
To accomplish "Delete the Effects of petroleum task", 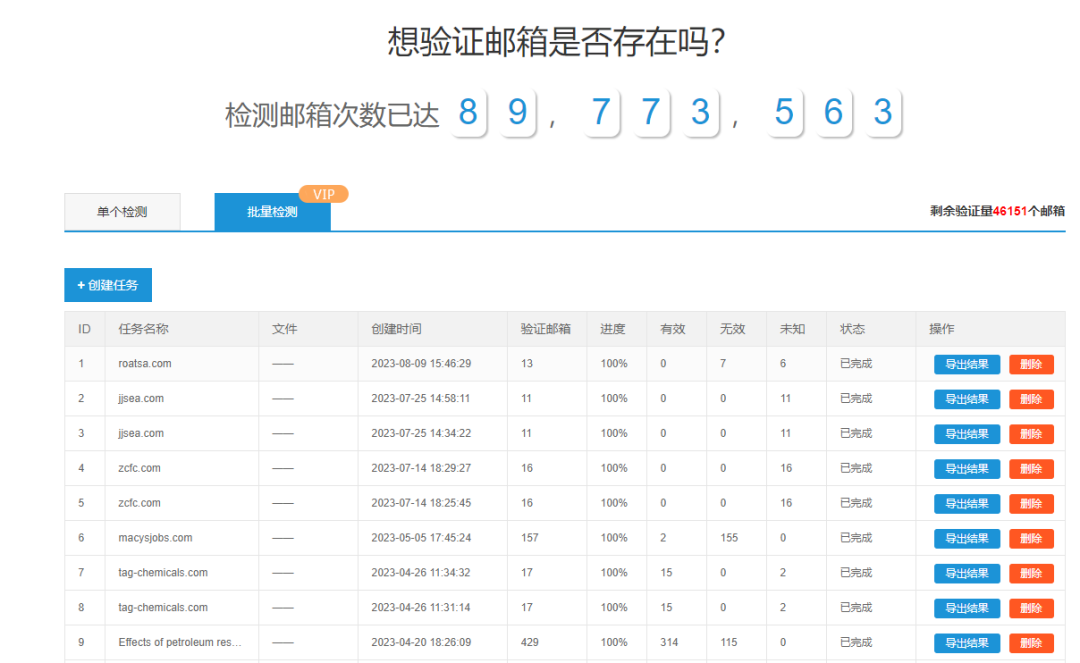I will 1031,643.
